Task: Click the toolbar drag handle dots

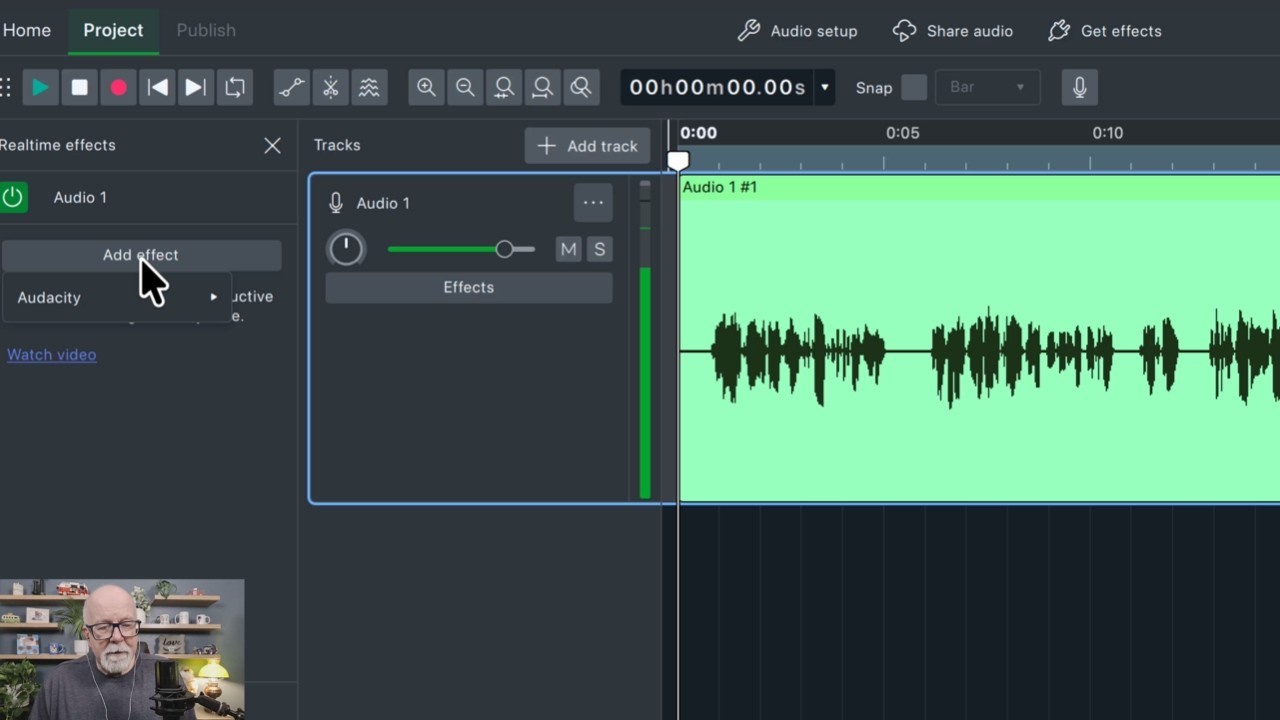Action: 6,87
